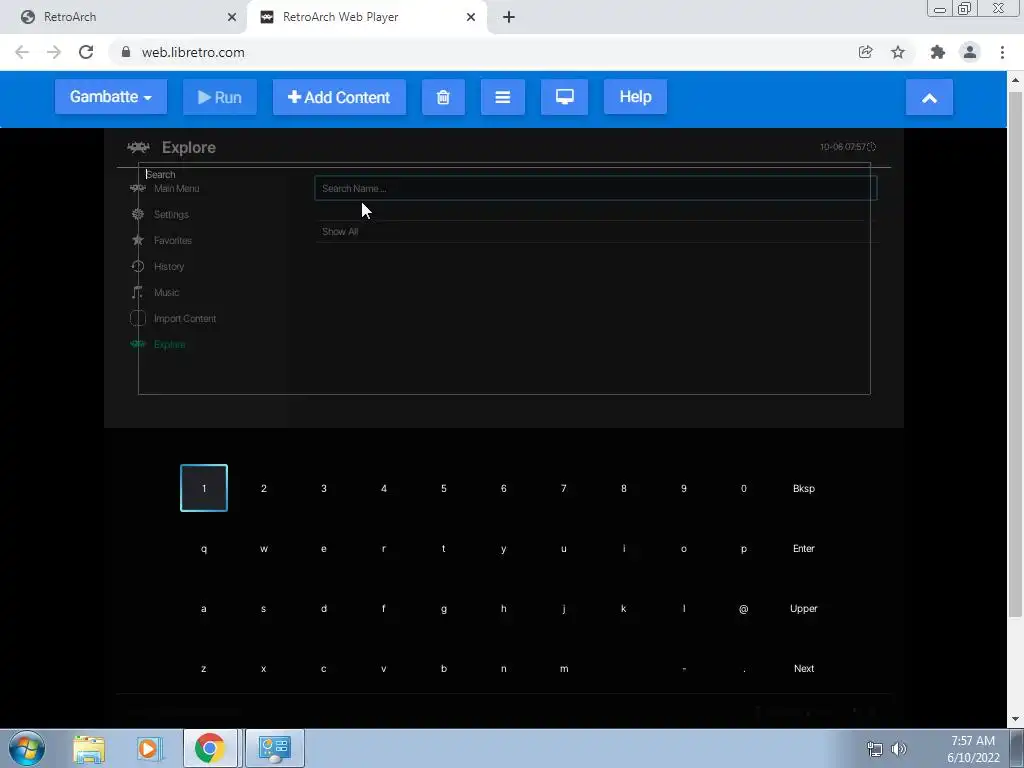Open the Chrome profile icon
Image resolution: width=1024 pixels, height=768 pixels.
click(970, 52)
